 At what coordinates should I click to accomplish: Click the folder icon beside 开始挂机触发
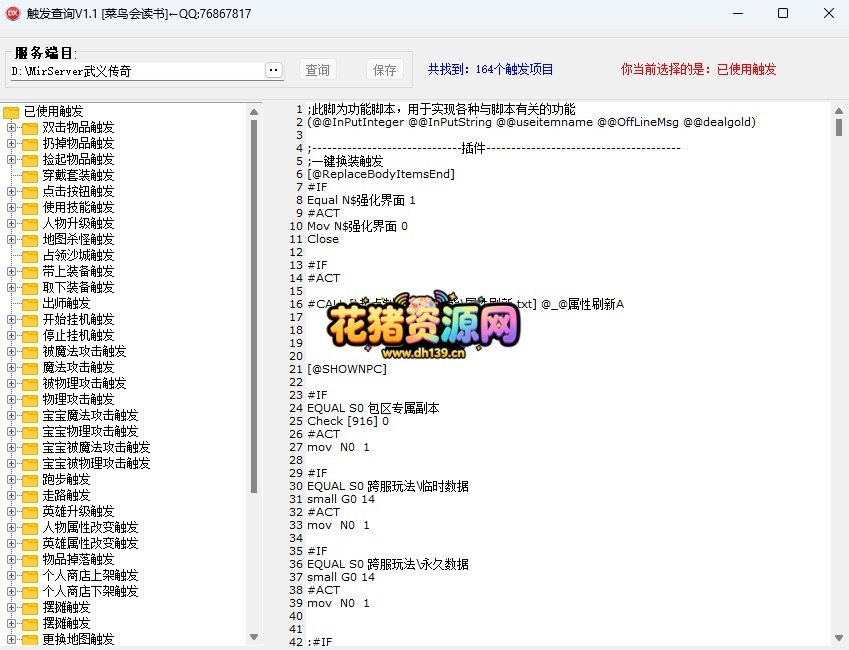(30, 320)
